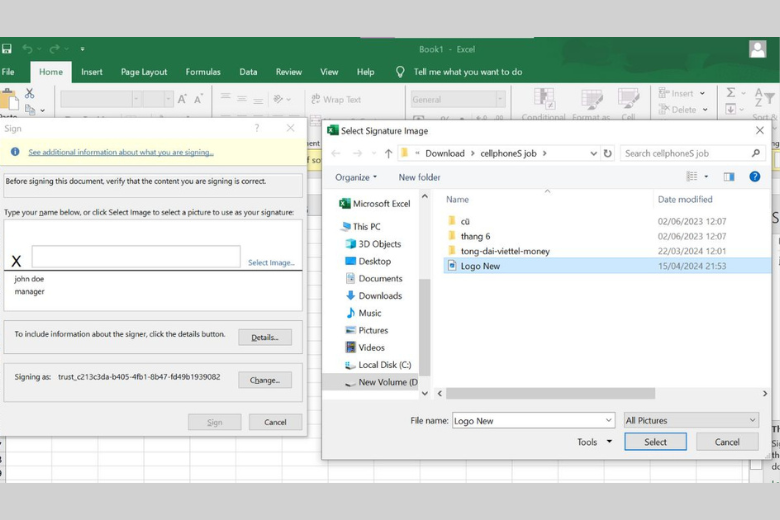Screen dimensions: 780x520
Task: Click the Sign button in the Sign dialog
Action: 214,422
